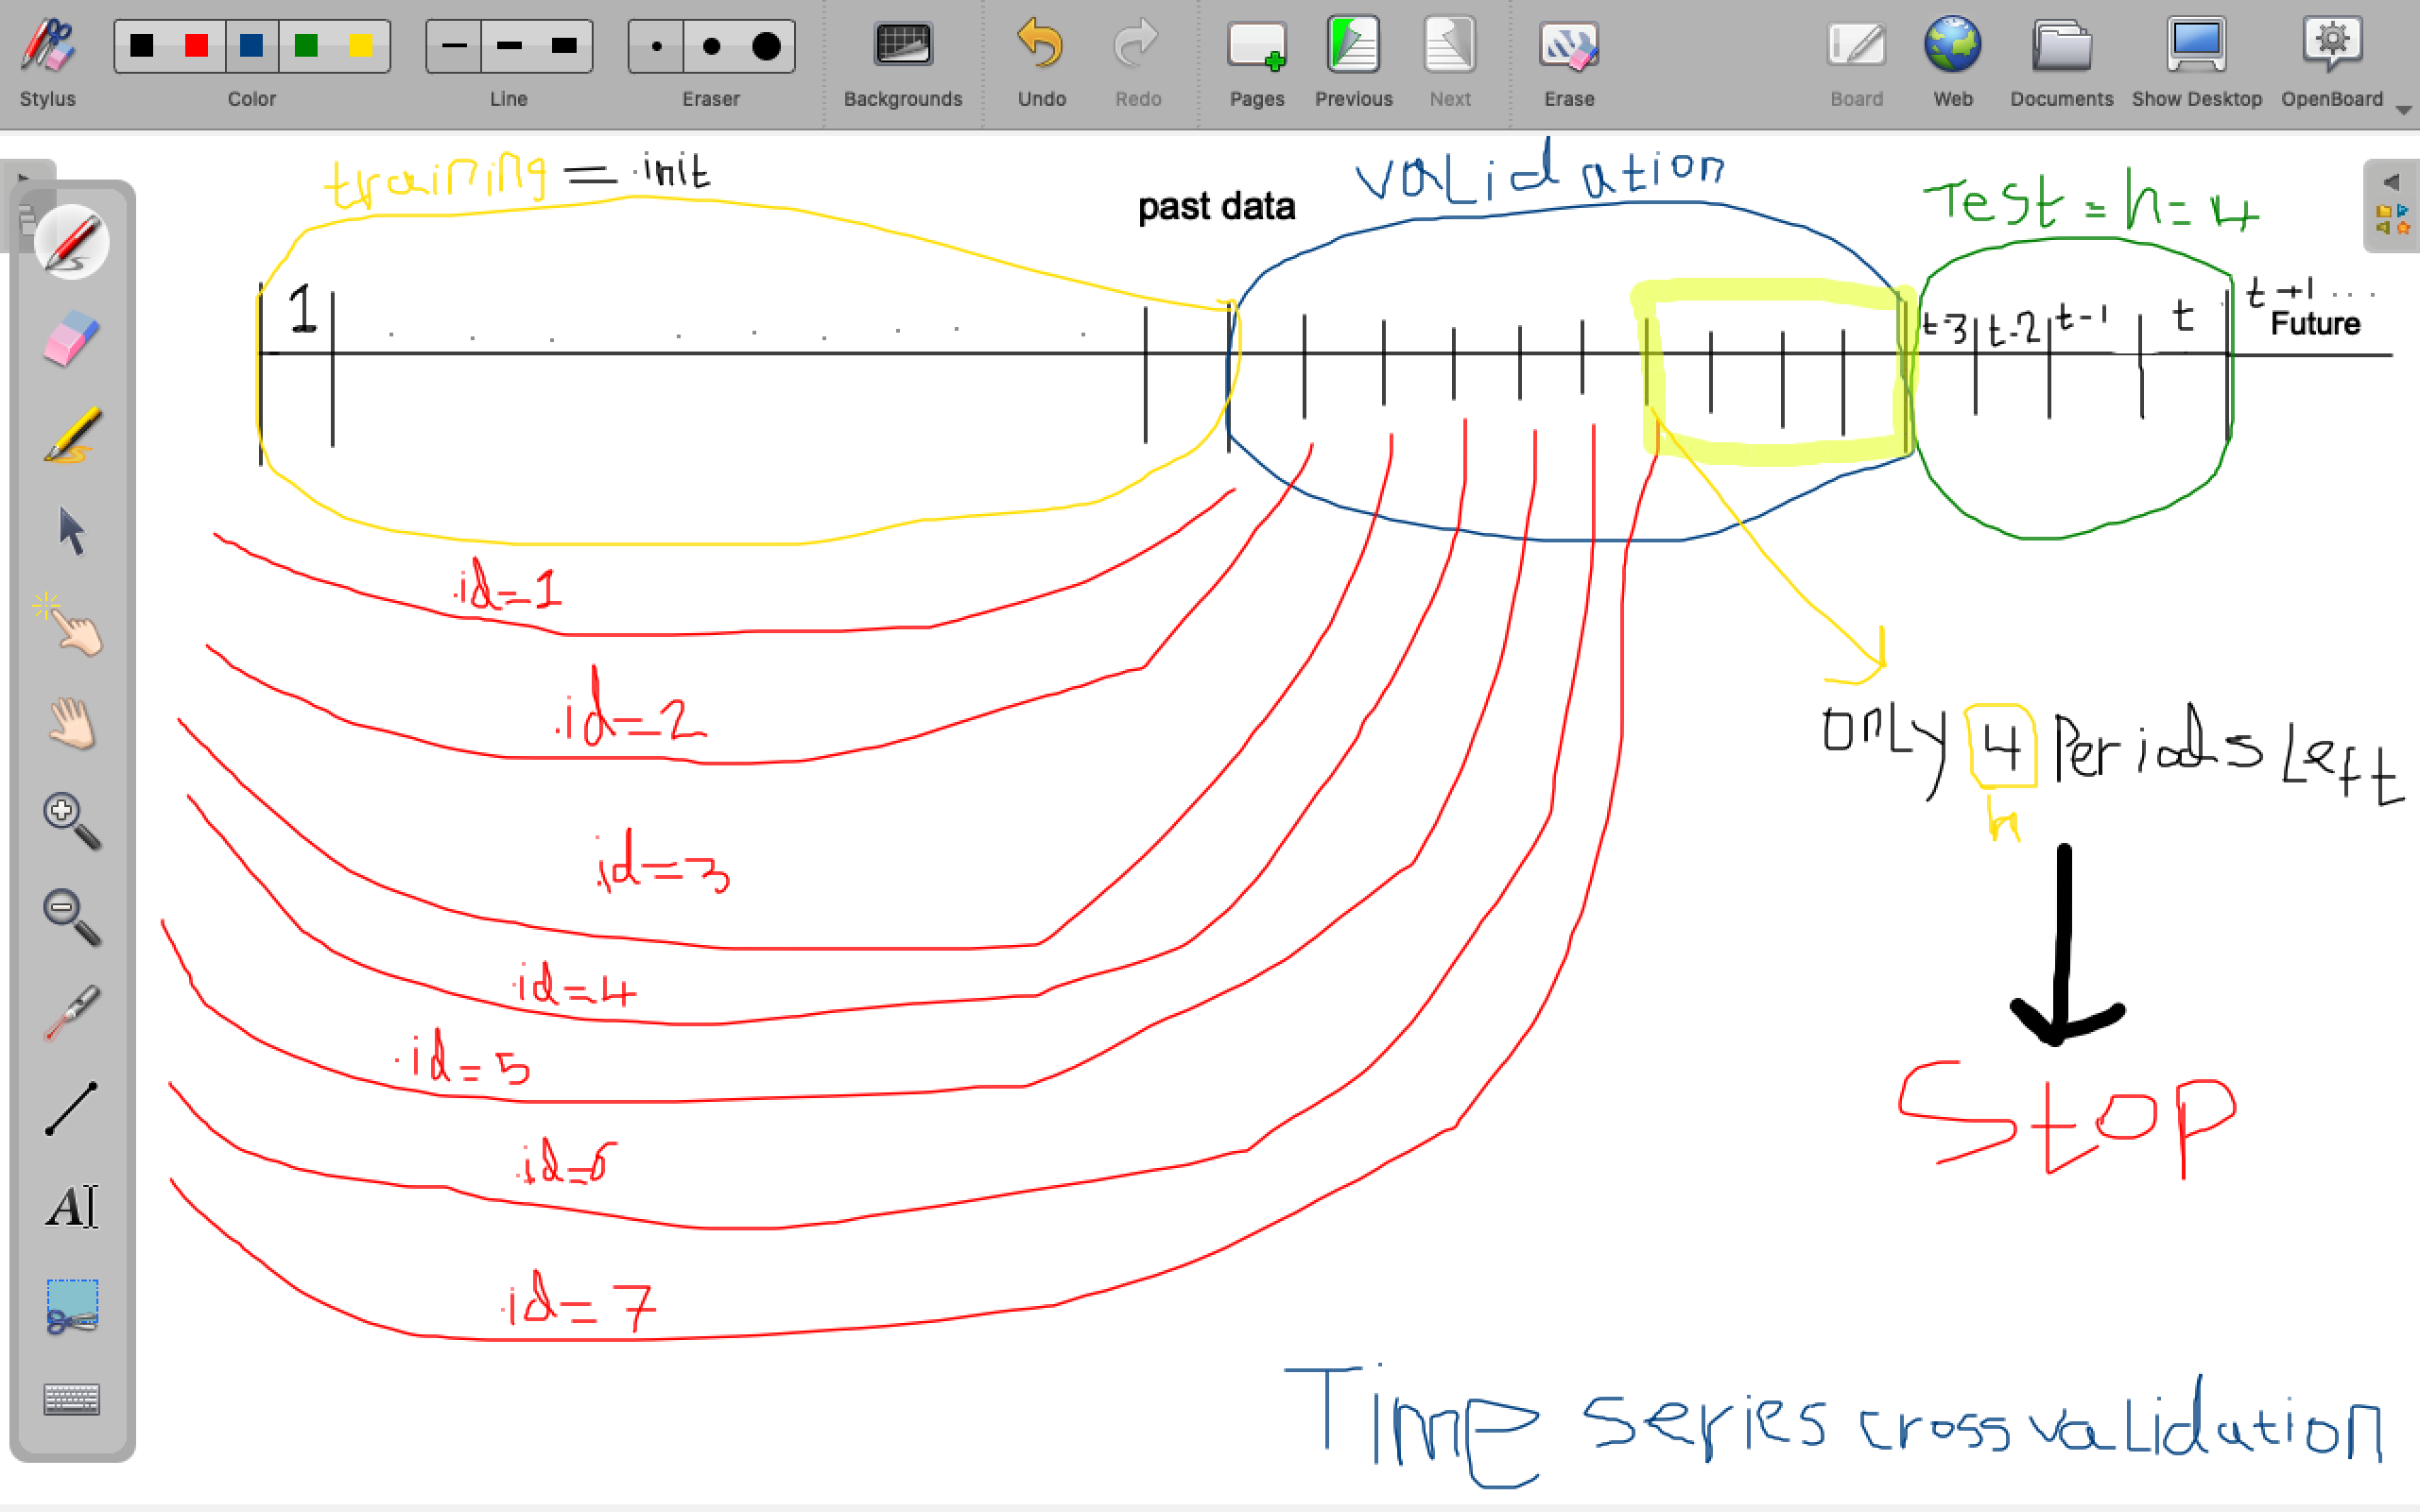Open the Stylus options
2420x1512 pixels.
tap(47, 62)
